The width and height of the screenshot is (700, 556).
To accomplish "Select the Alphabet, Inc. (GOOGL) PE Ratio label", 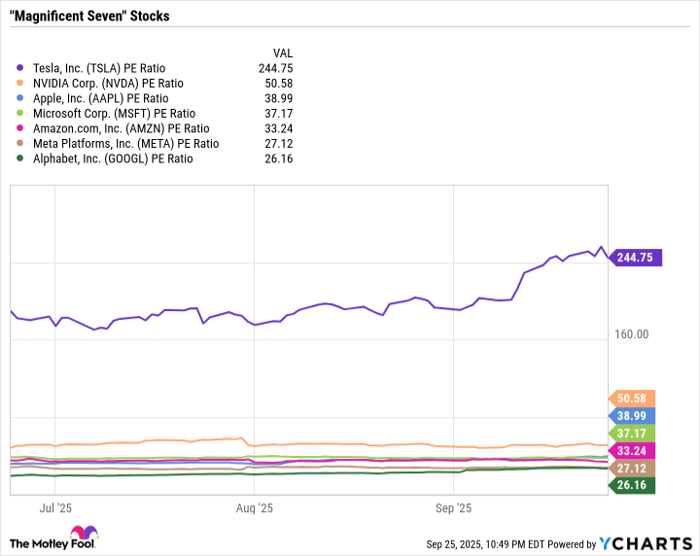I will coord(113,158).
